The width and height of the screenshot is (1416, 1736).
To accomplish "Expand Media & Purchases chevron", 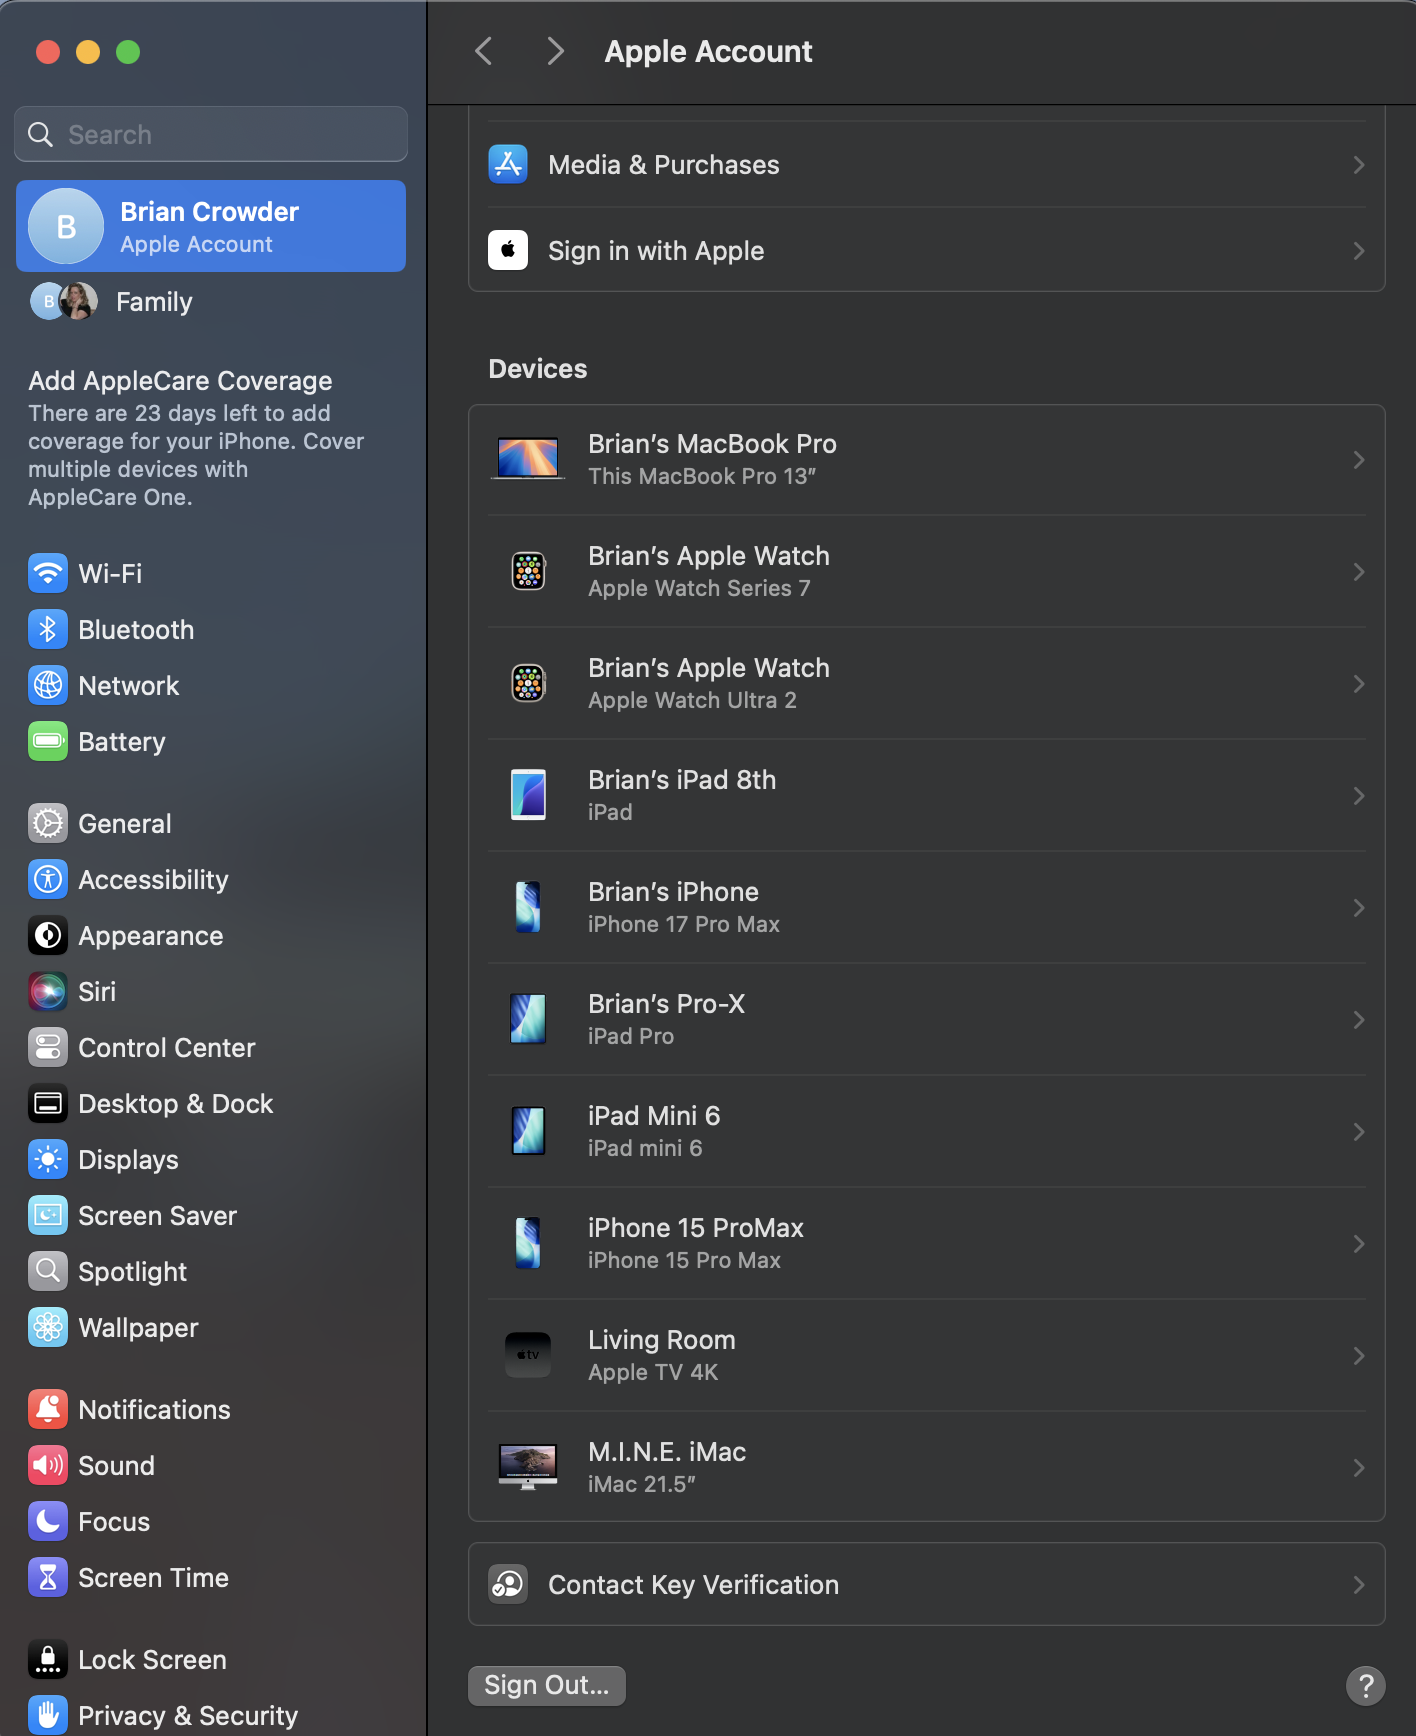I will pos(1359,165).
